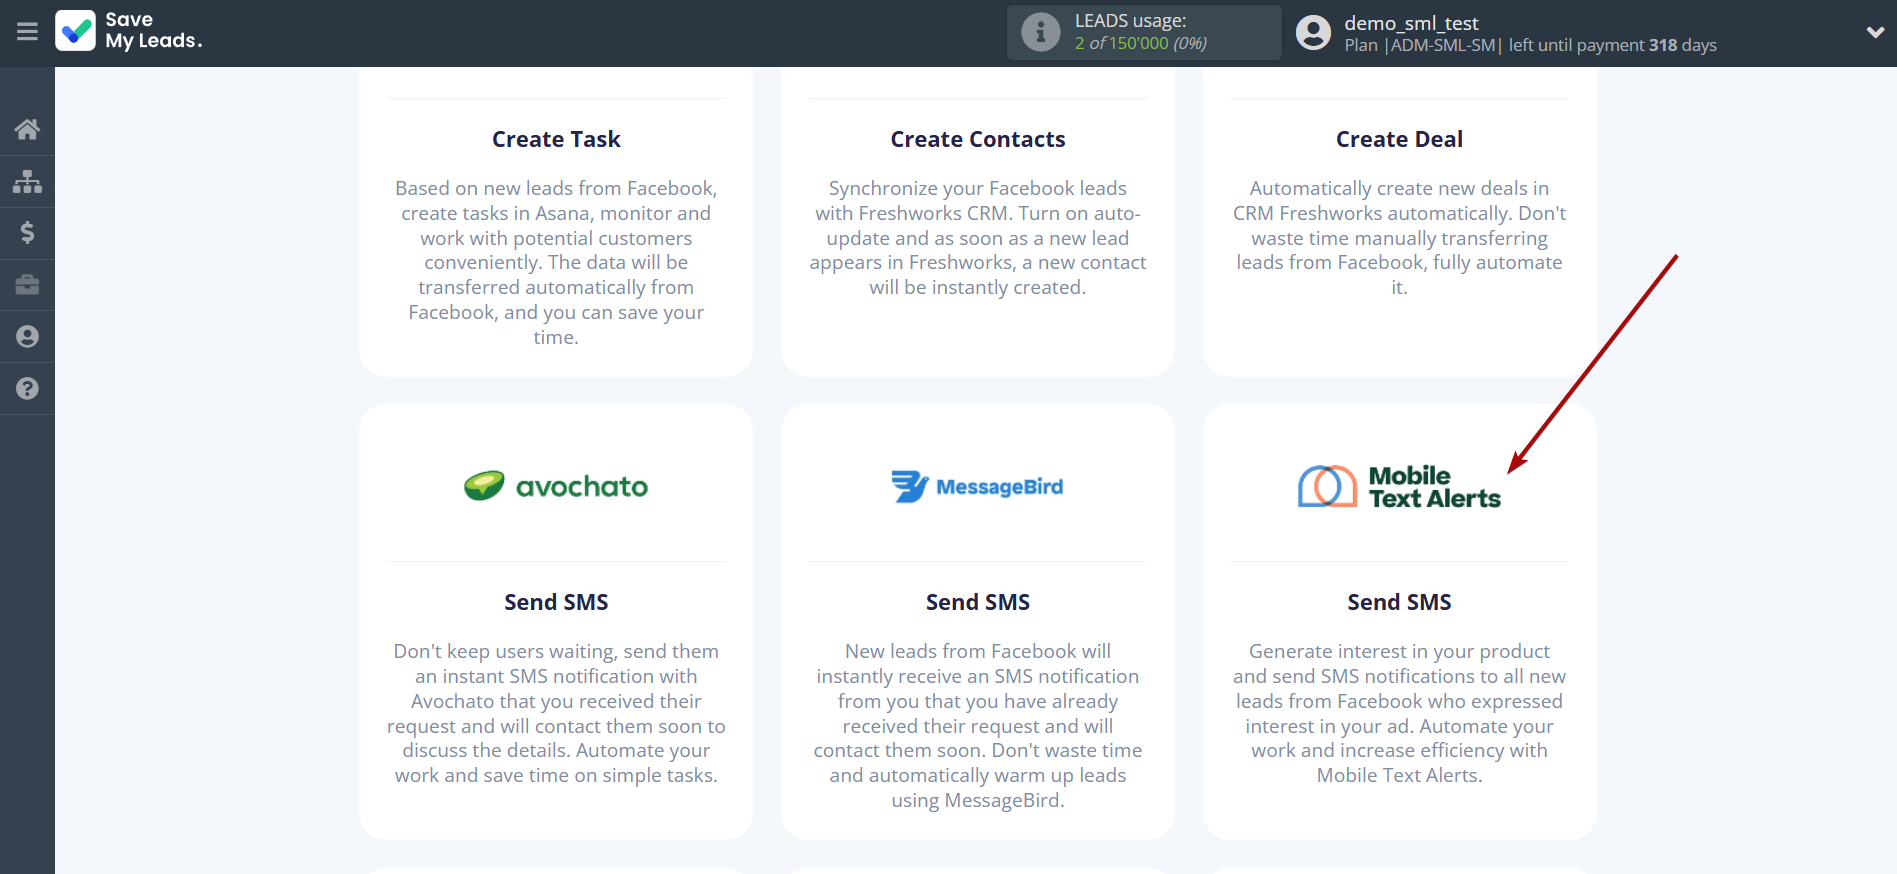1897x874 pixels.
Task: Click the LEADS usage info icon
Action: [1040, 32]
